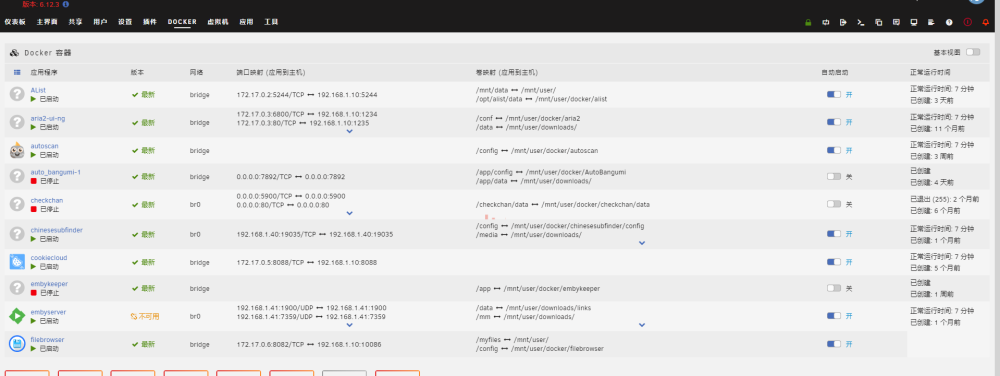
Task: Click the filebrowser container name link
Action: click(x=47, y=340)
